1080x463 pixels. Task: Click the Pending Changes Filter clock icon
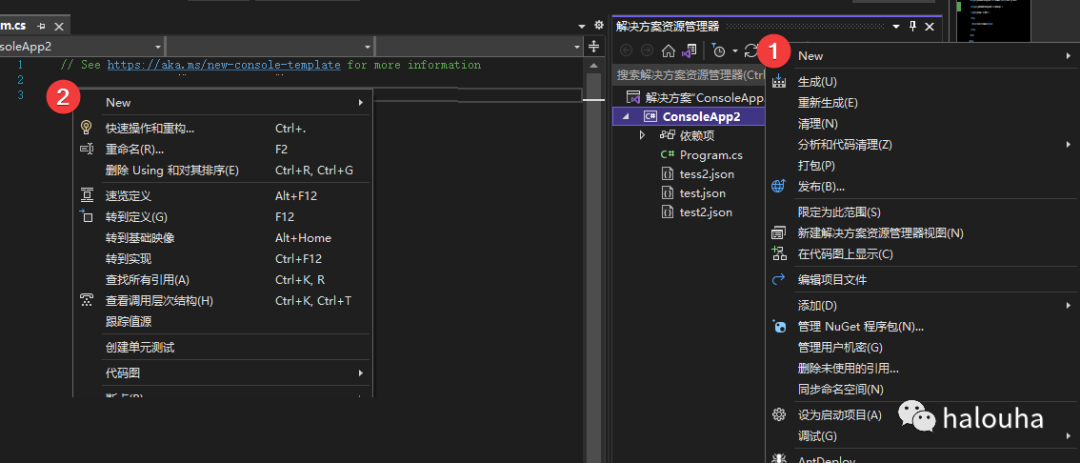[718, 51]
